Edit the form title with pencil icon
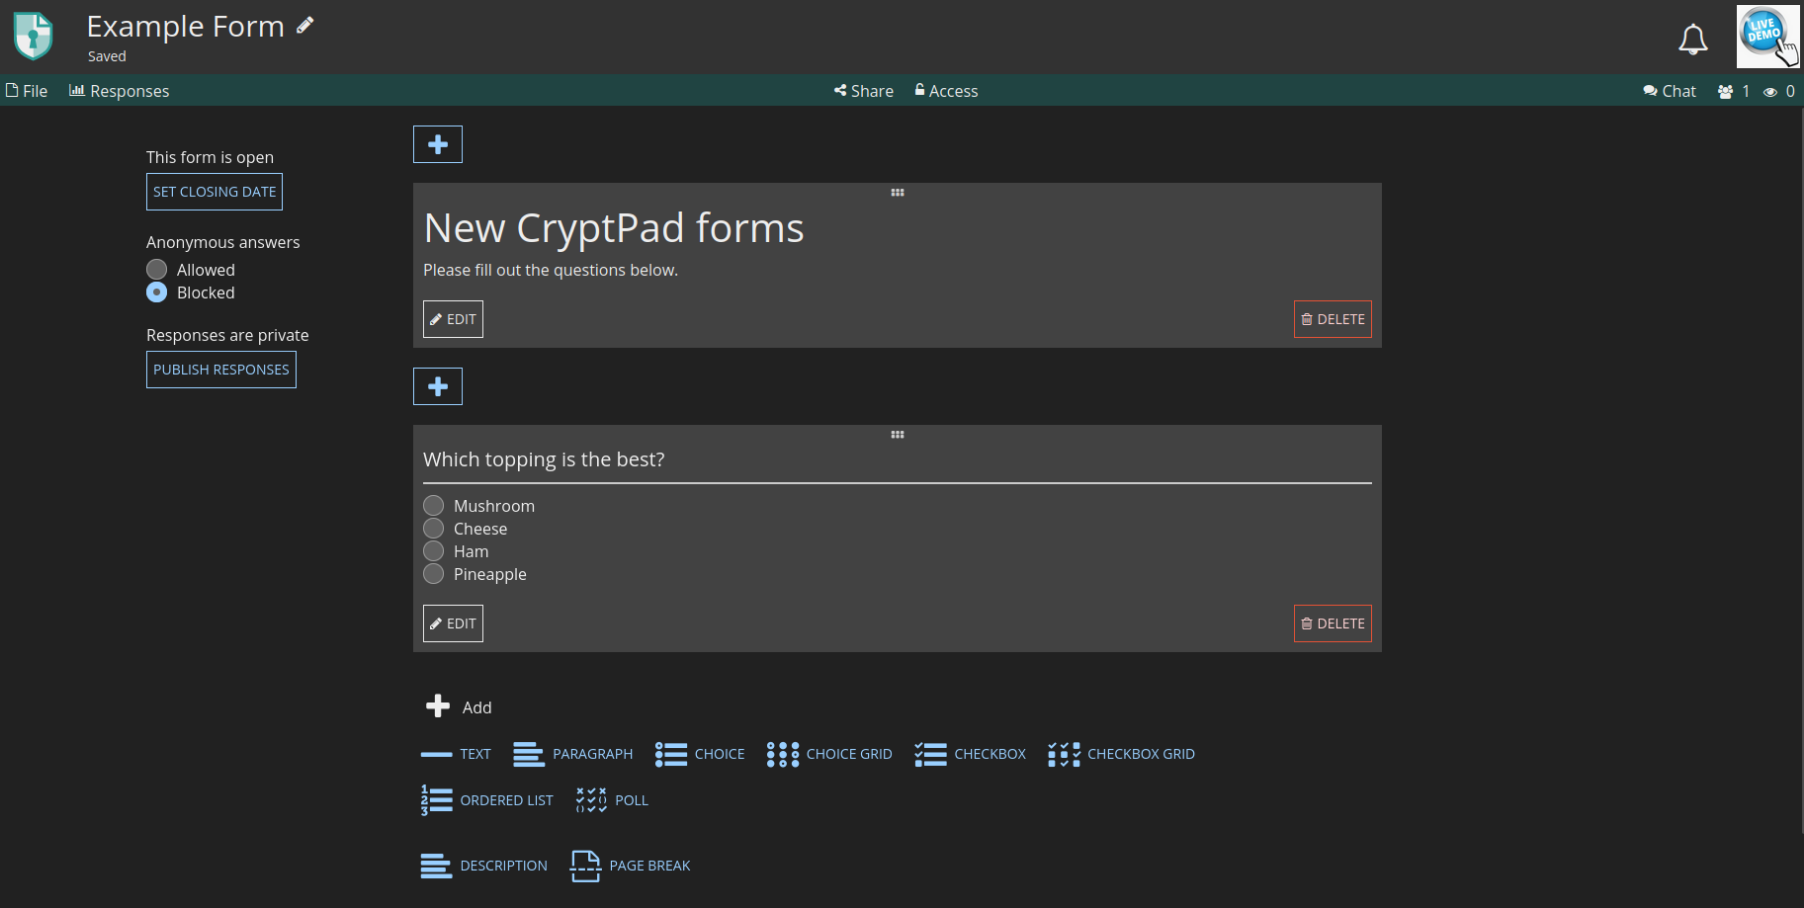1804x908 pixels. 305,26
